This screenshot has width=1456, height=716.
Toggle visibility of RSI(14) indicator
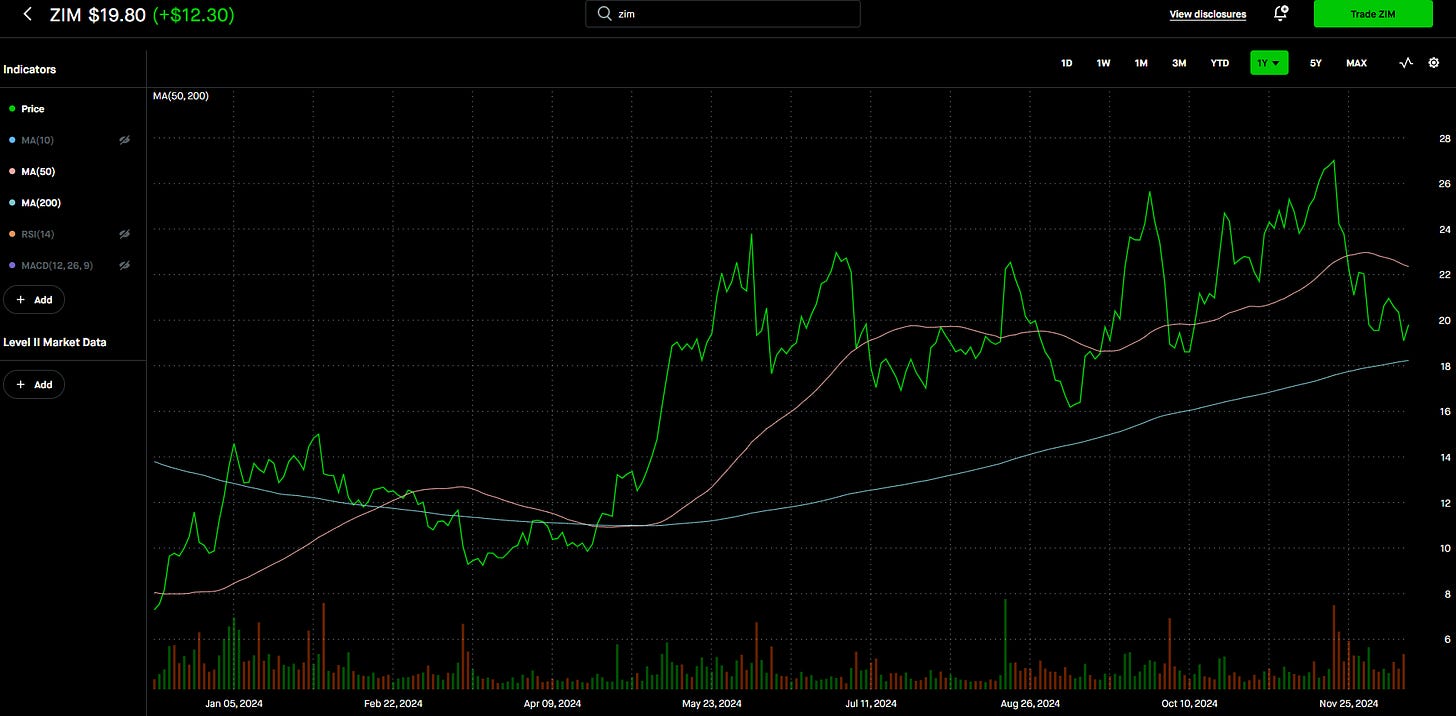[x=125, y=234]
